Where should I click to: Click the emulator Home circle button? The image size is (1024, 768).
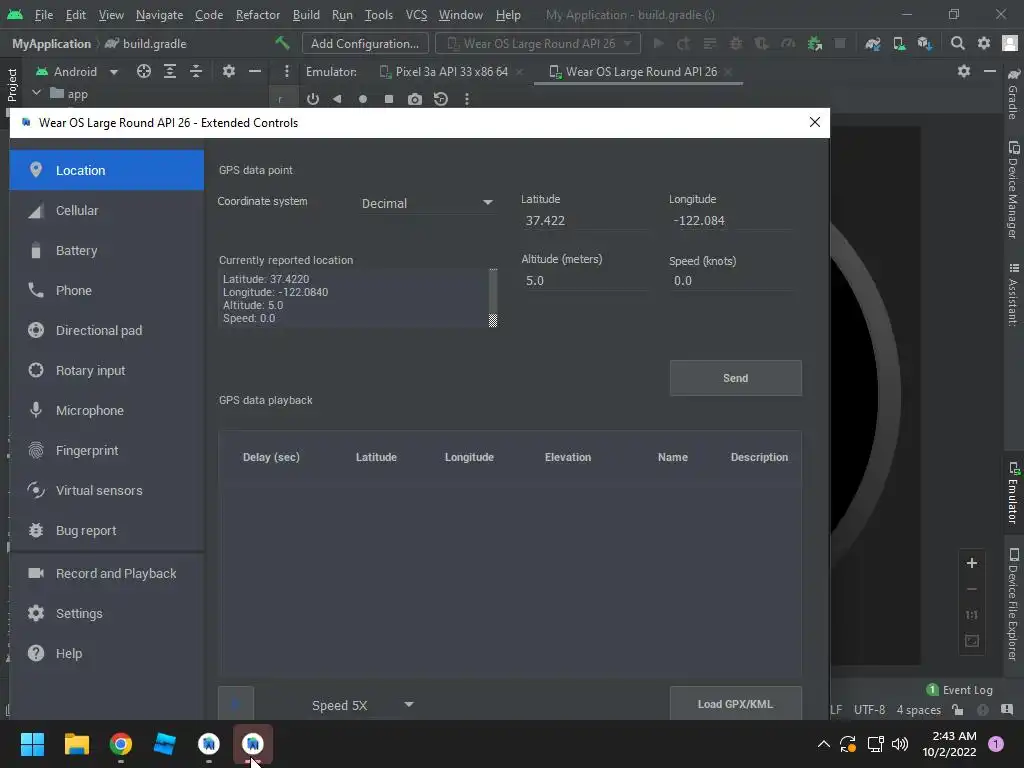click(362, 99)
